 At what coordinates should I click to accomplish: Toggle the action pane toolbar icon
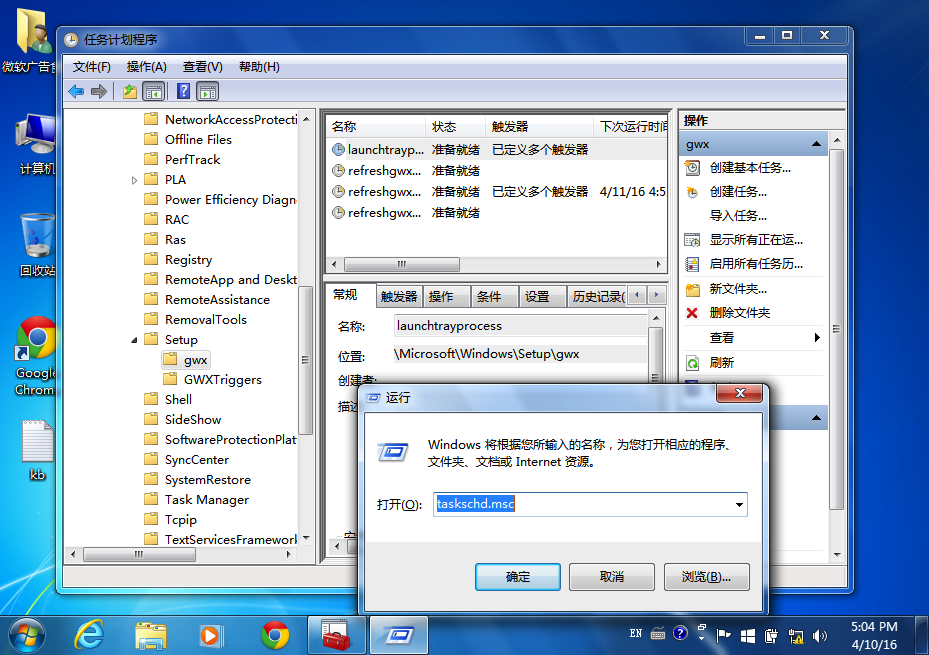(x=208, y=91)
